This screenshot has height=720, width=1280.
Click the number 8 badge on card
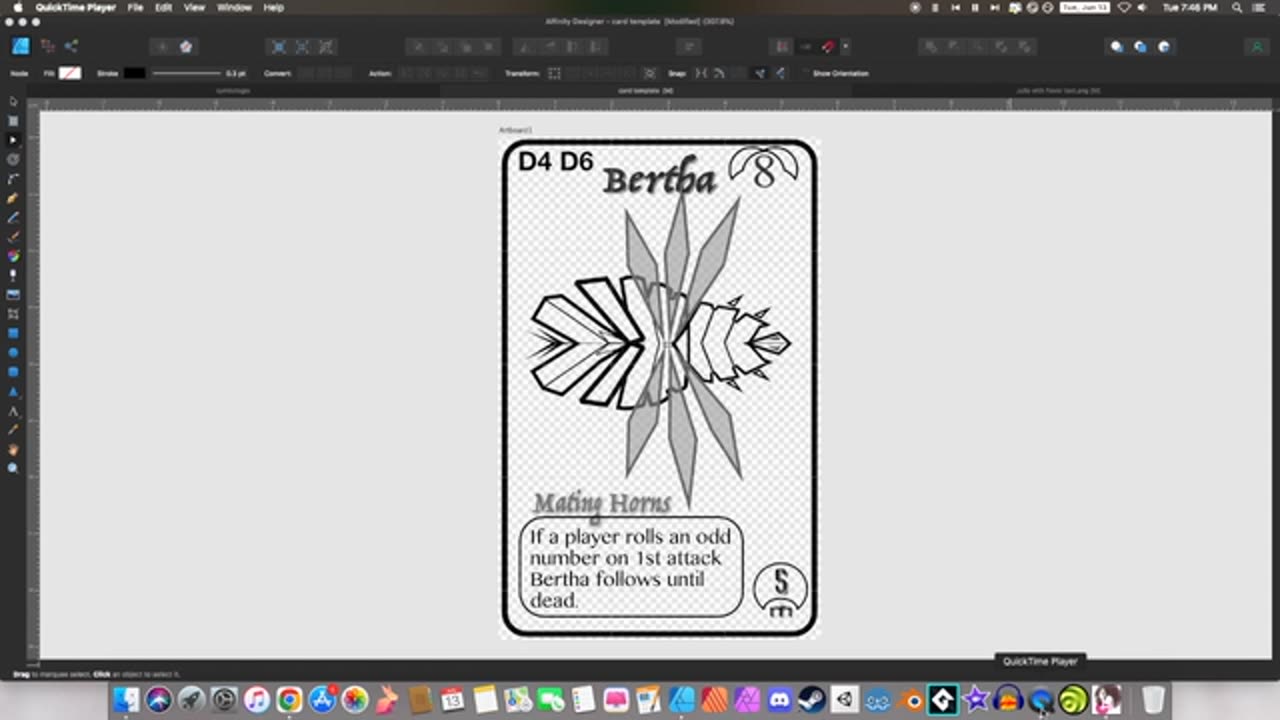(763, 168)
